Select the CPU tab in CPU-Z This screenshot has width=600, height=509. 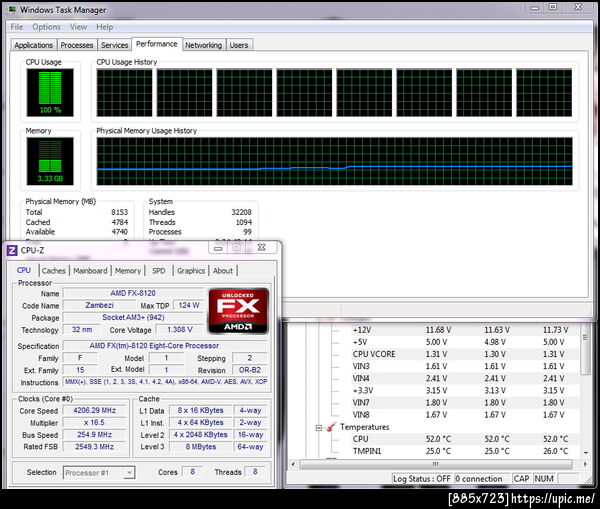24,270
